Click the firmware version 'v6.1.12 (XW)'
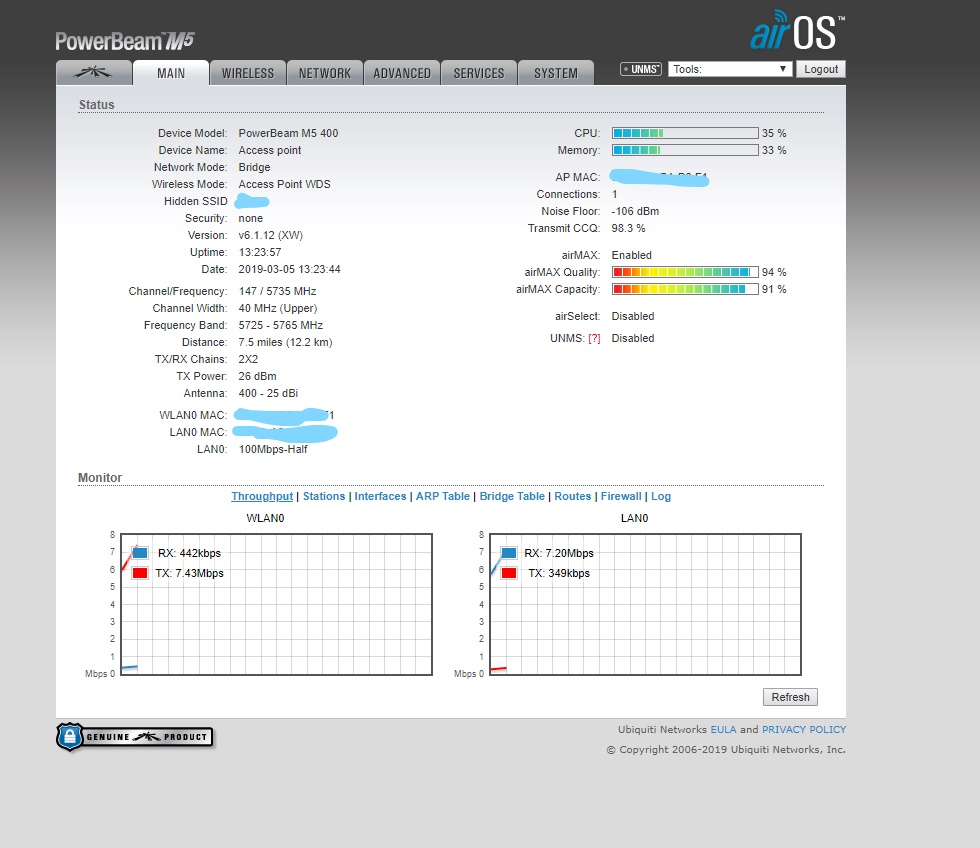The width and height of the screenshot is (980, 848). point(271,236)
